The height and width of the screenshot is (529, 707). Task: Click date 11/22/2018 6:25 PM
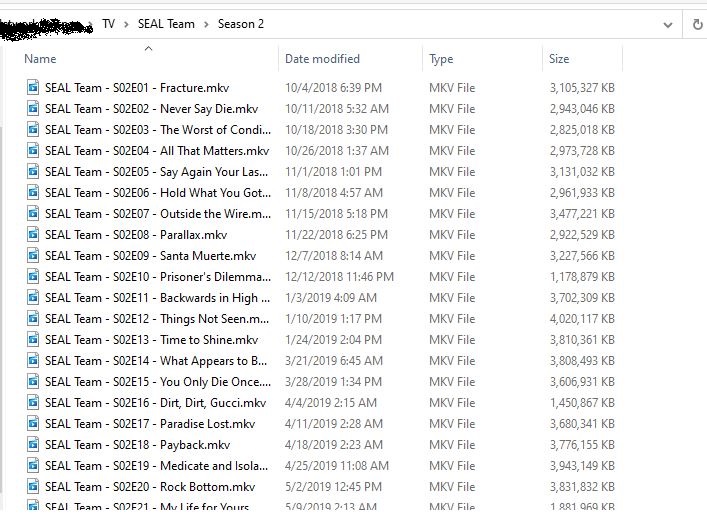[x=336, y=235]
